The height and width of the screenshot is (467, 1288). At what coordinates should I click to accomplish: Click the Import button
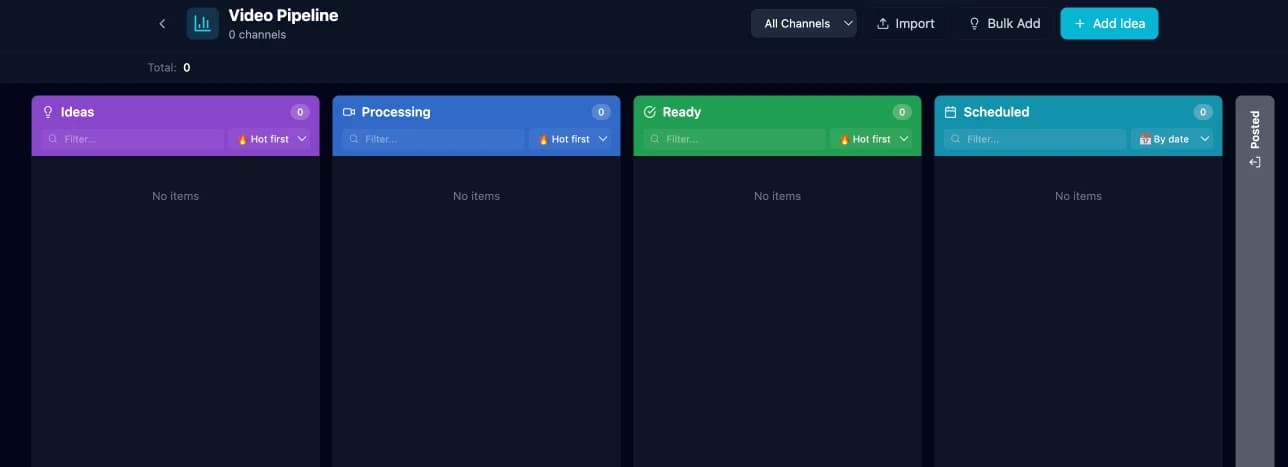pos(906,23)
